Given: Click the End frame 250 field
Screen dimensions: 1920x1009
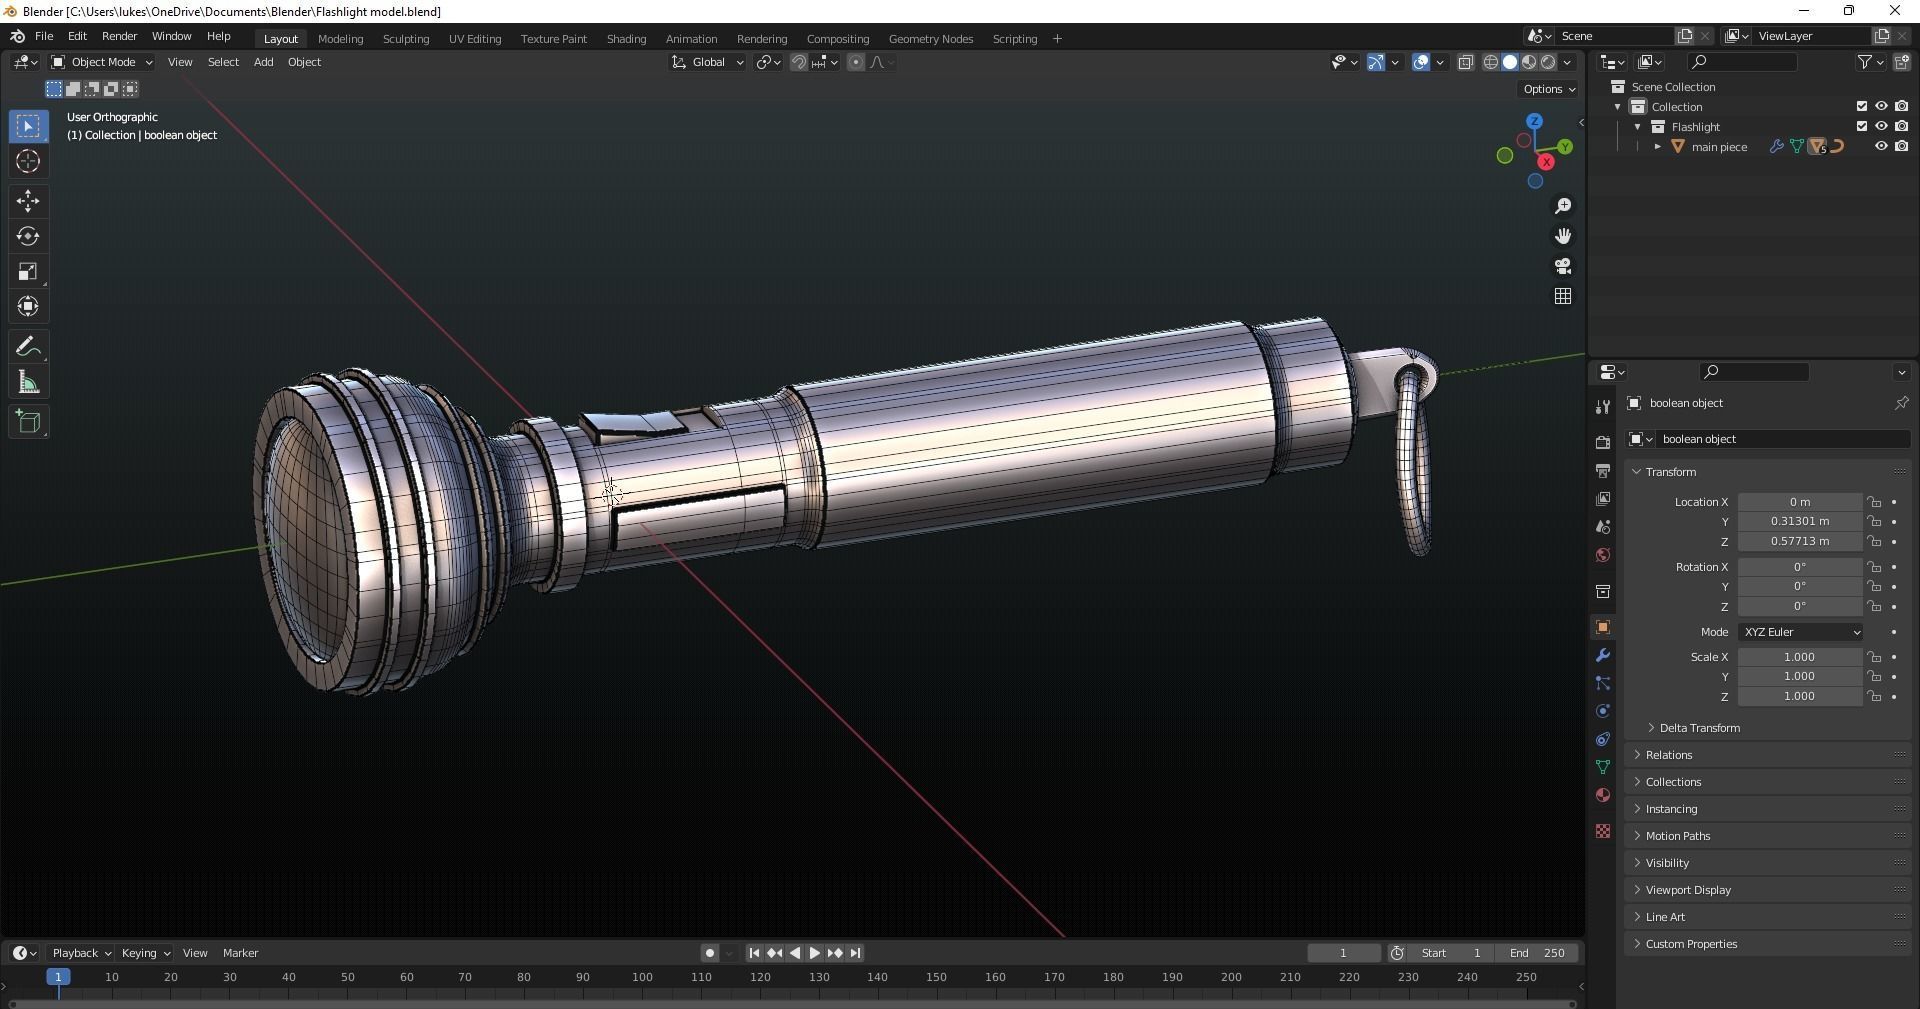Looking at the screenshot, I should pyautogui.click(x=1538, y=953).
